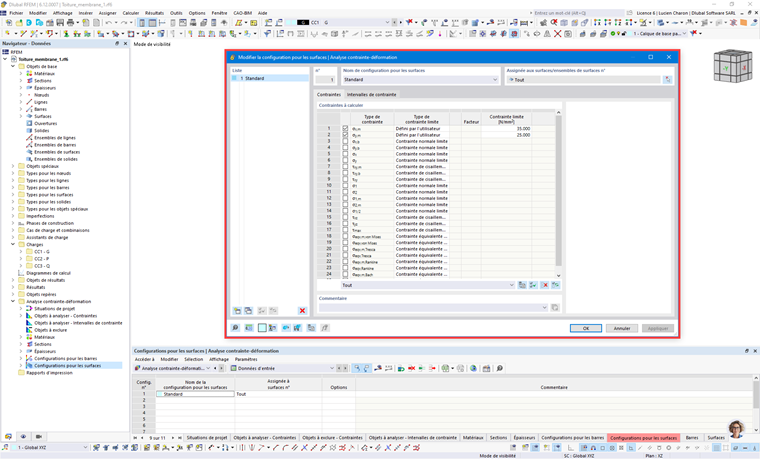Viewport: 760px width, 459px height.
Task: Select Configurations pour les surfaces in navigator tree
Action: click(x=68, y=365)
